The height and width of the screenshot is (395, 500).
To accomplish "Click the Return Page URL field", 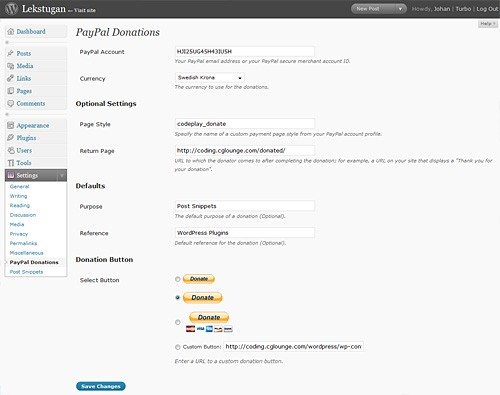I will [245, 151].
